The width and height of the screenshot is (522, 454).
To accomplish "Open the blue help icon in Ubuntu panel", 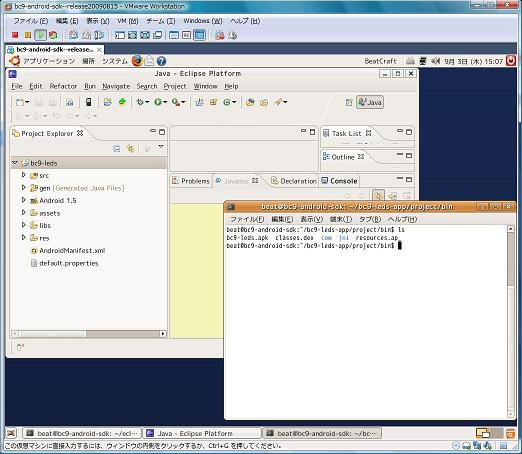I will [161, 61].
